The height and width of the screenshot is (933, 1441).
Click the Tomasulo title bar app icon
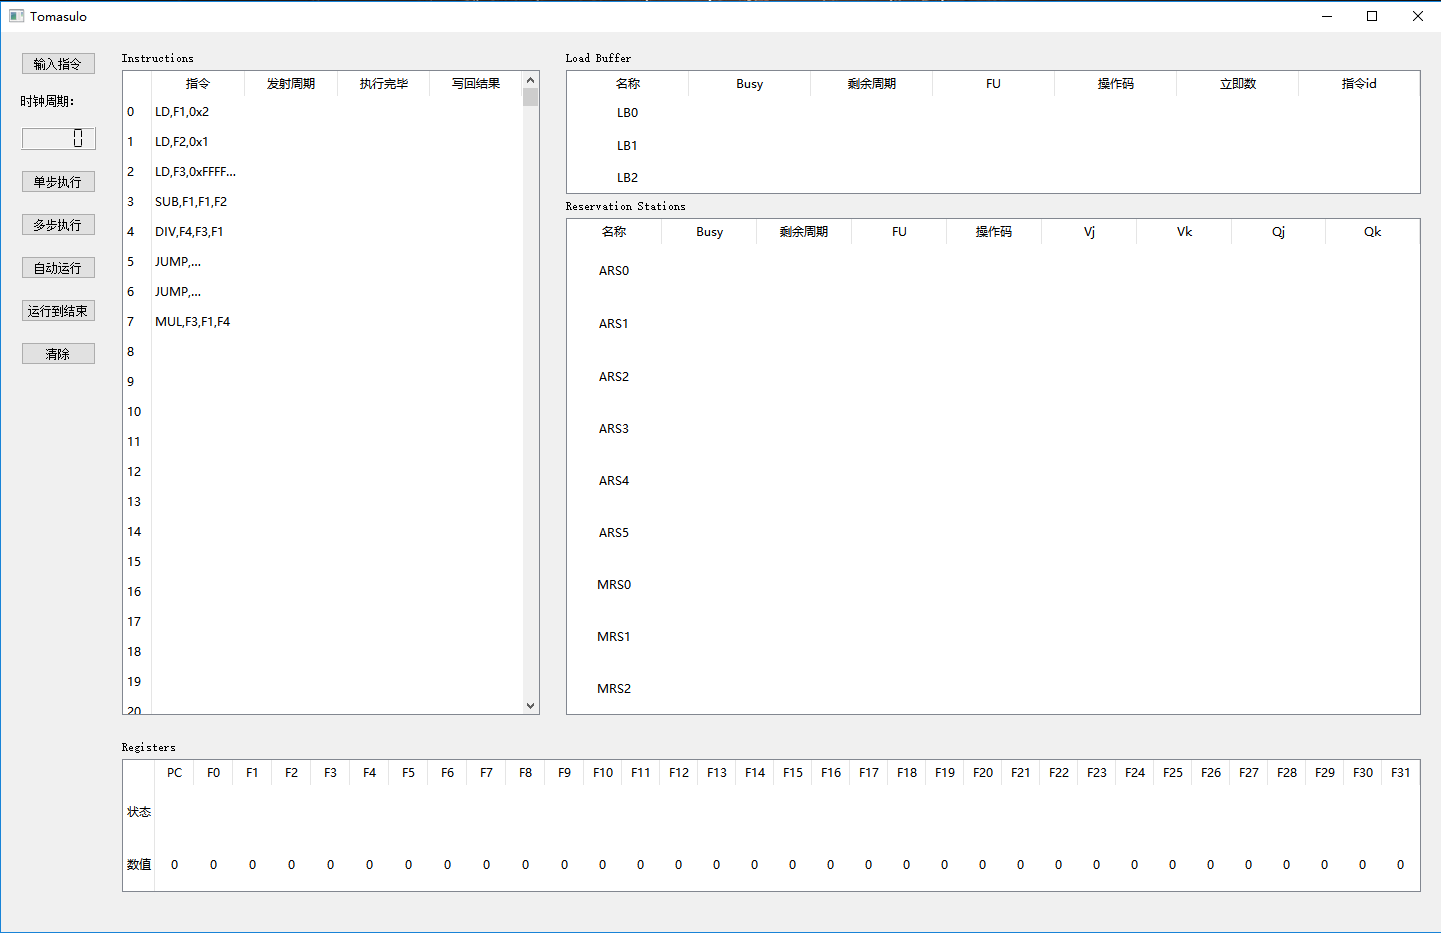[16, 16]
